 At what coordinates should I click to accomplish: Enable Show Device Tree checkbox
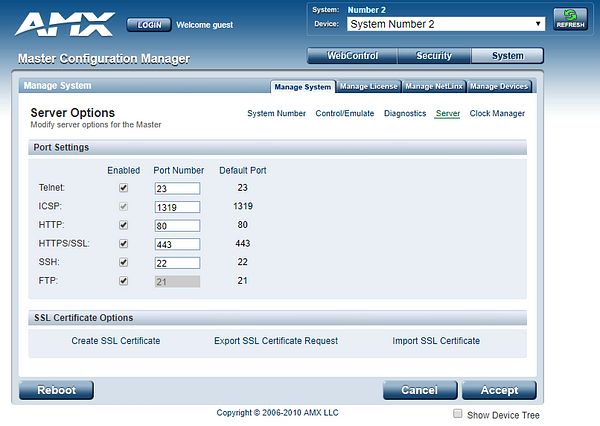(x=457, y=413)
